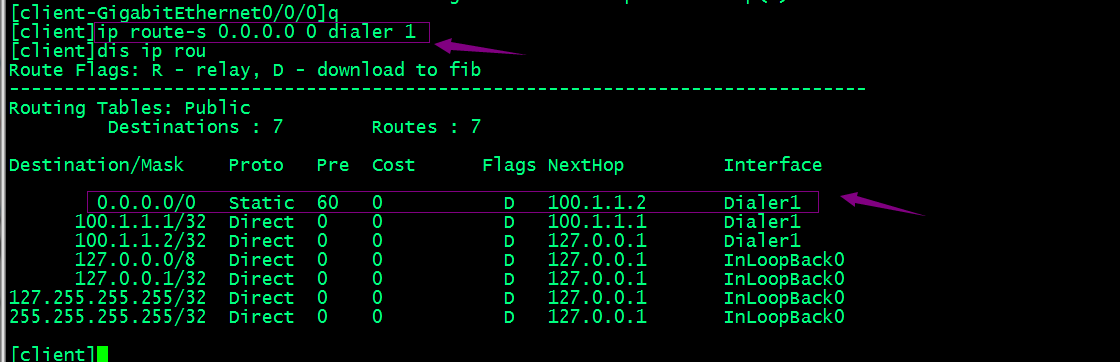Click the 'Routing Tables: Public' line
This screenshot has height=362, width=1120.
129,109
